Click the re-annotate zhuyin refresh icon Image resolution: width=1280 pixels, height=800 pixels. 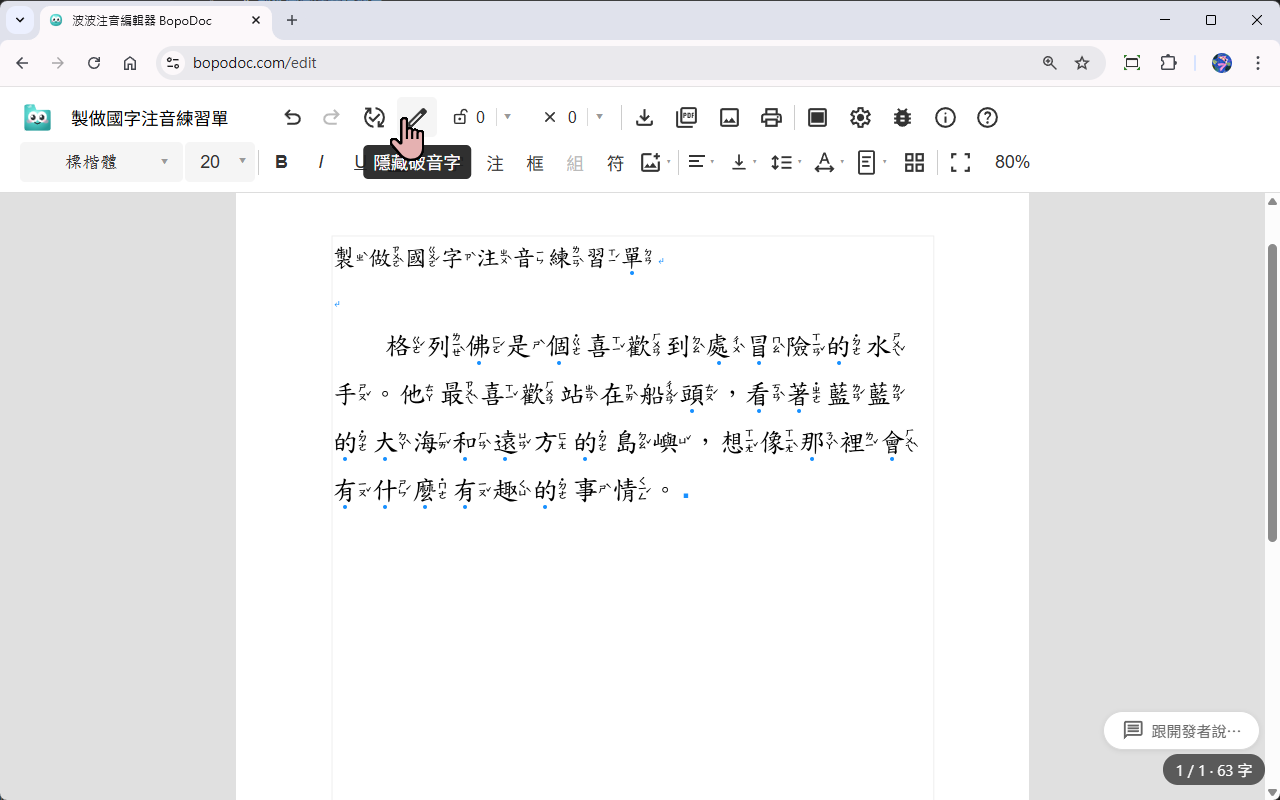pyautogui.click(x=374, y=117)
